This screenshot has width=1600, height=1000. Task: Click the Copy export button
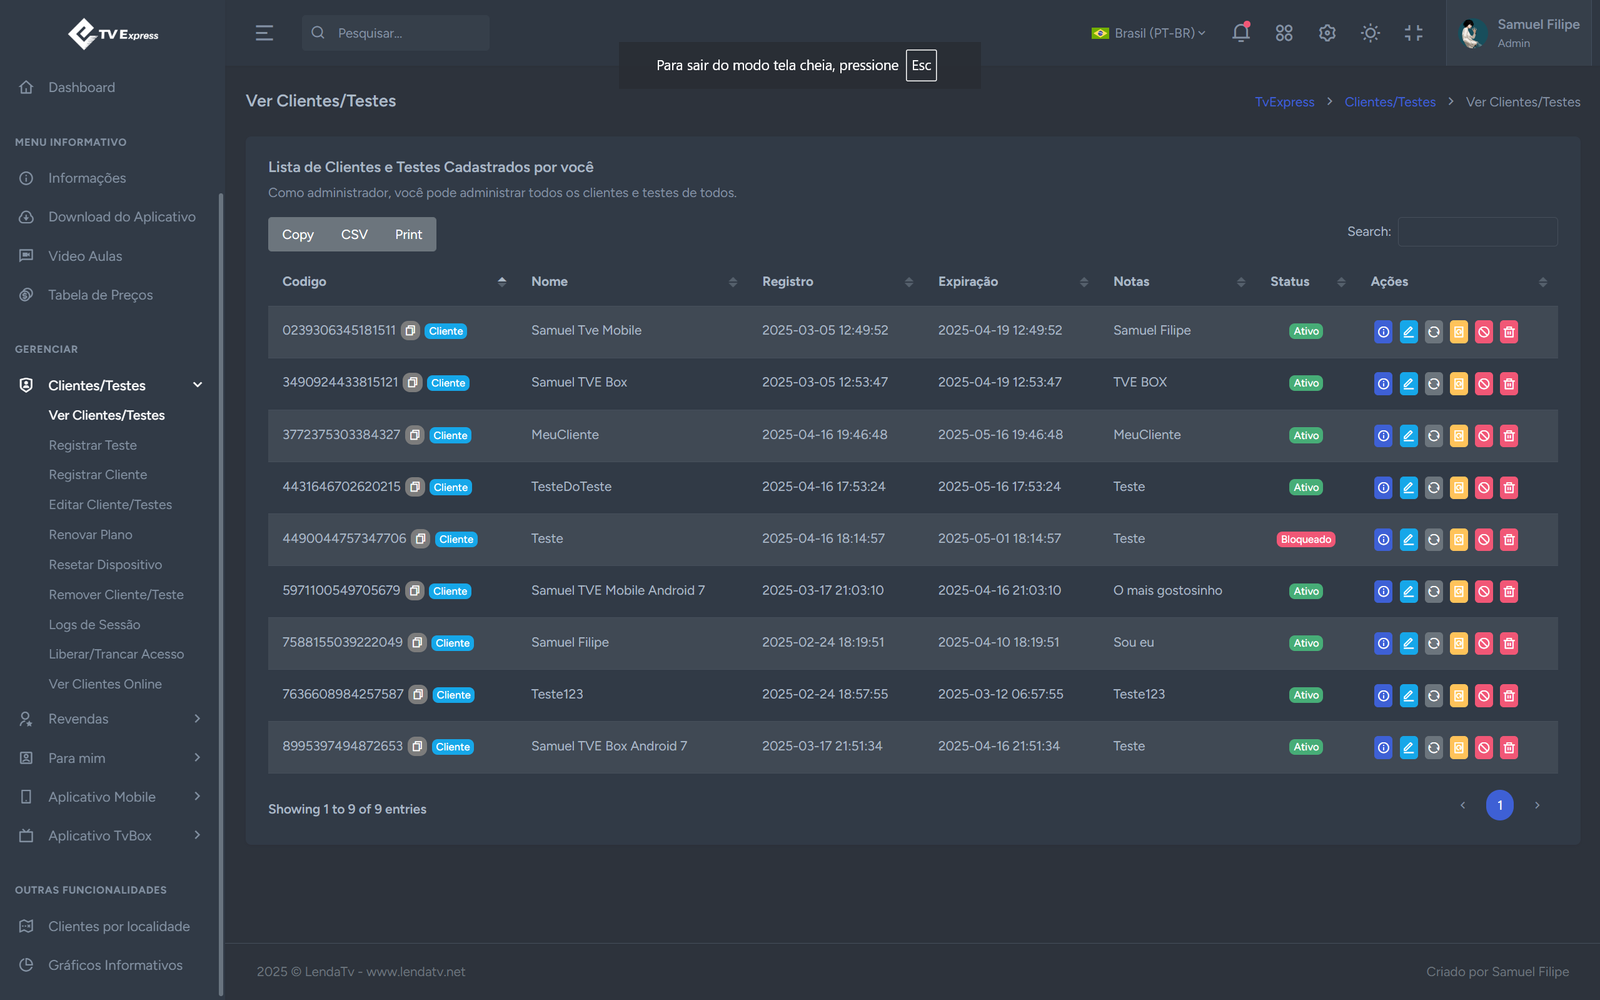coord(298,234)
